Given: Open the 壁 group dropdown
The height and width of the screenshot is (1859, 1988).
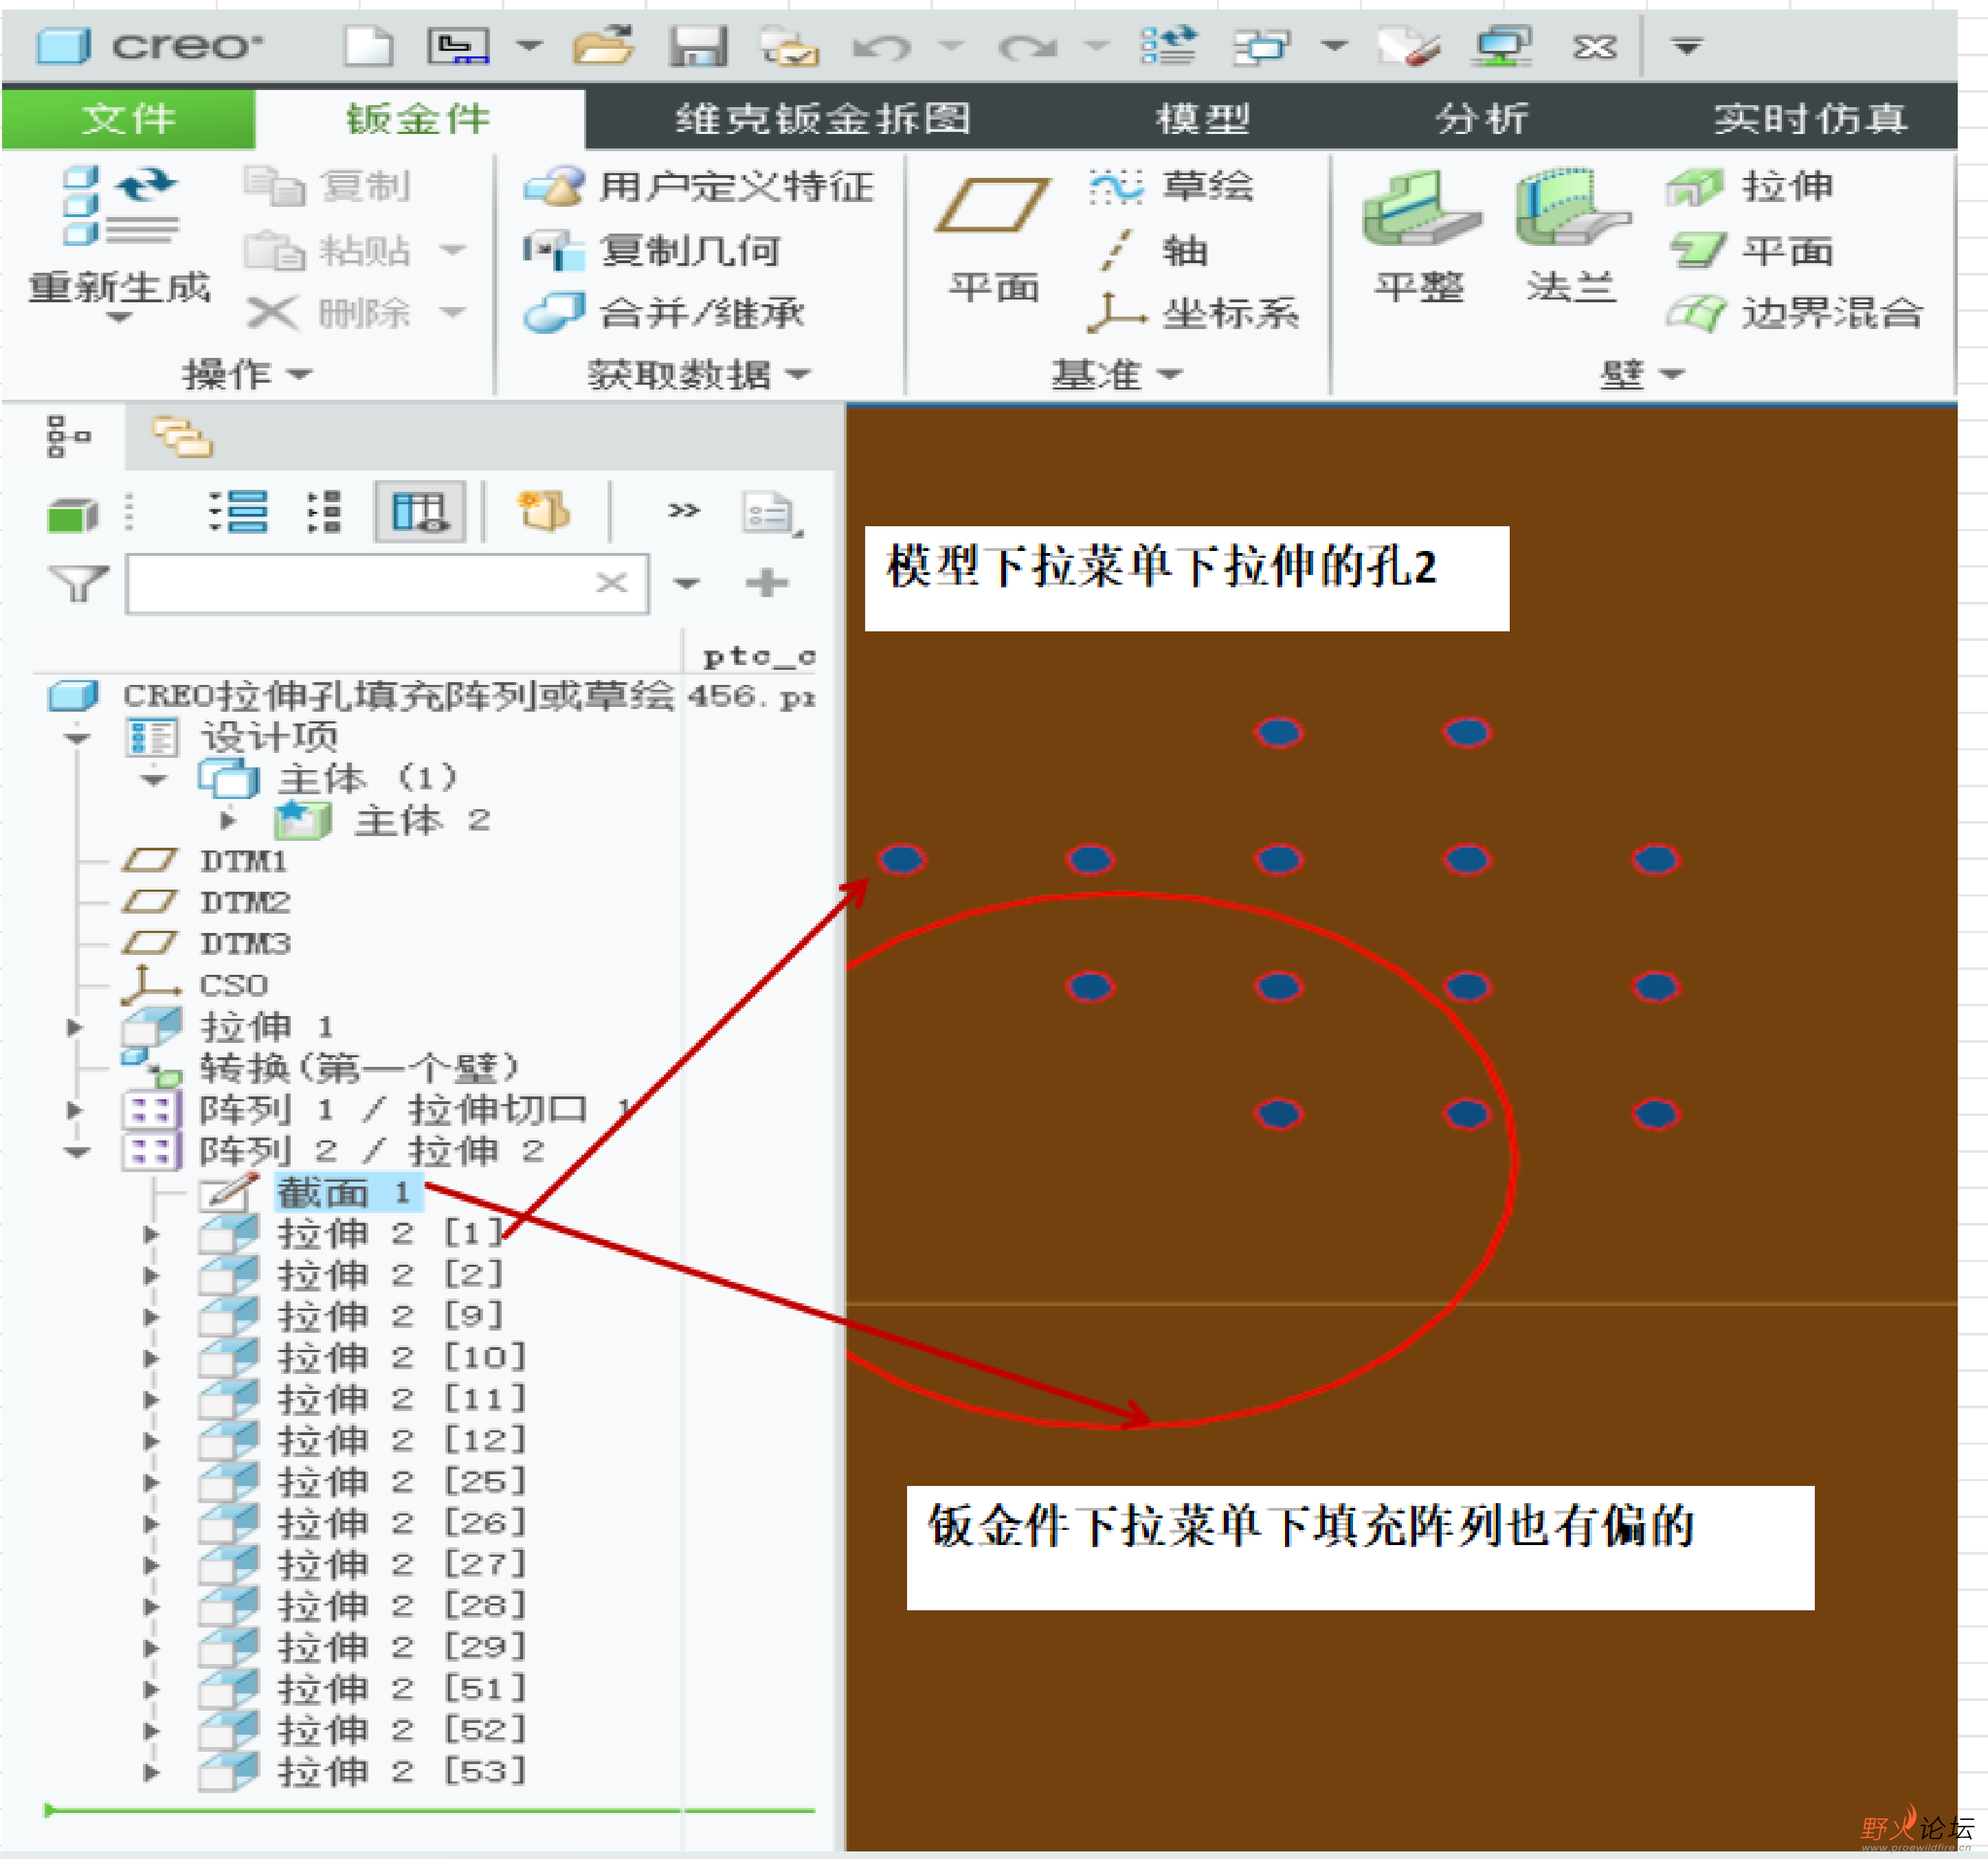Looking at the screenshot, I should tap(1642, 374).
